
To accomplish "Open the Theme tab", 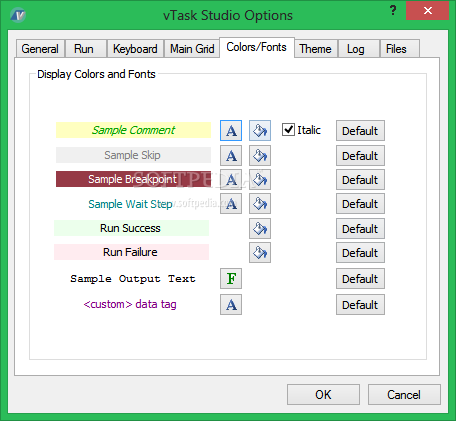I will pyautogui.click(x=315, y=49).
